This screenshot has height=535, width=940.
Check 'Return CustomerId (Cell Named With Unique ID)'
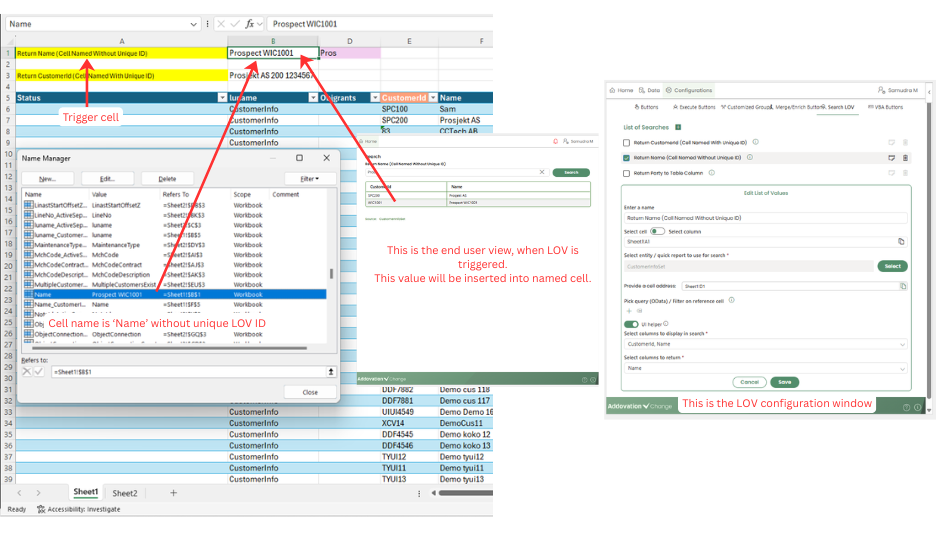[626, 142]
